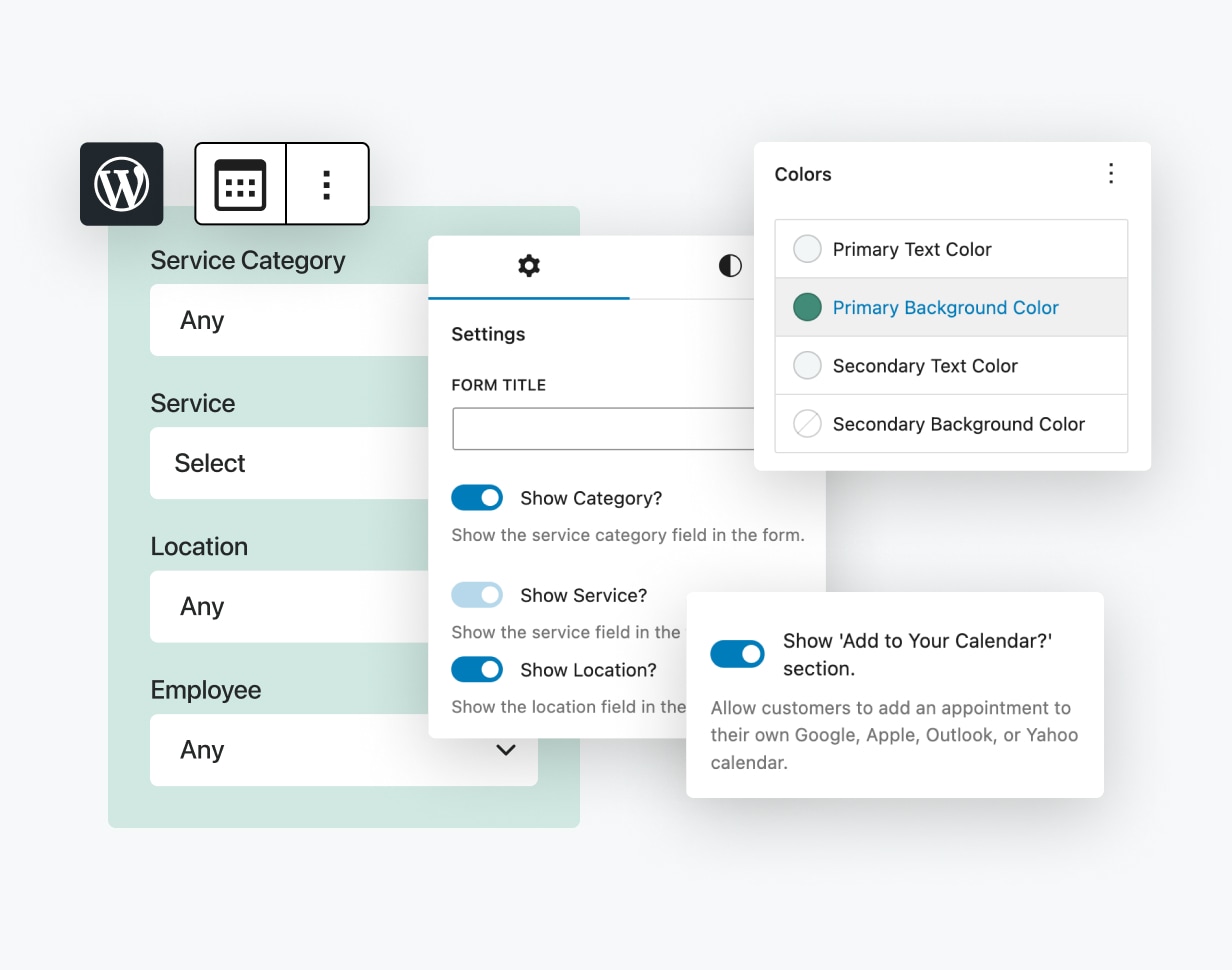Open the Styles panel icon
1232x970 pixels.
[x=729, y=266]
